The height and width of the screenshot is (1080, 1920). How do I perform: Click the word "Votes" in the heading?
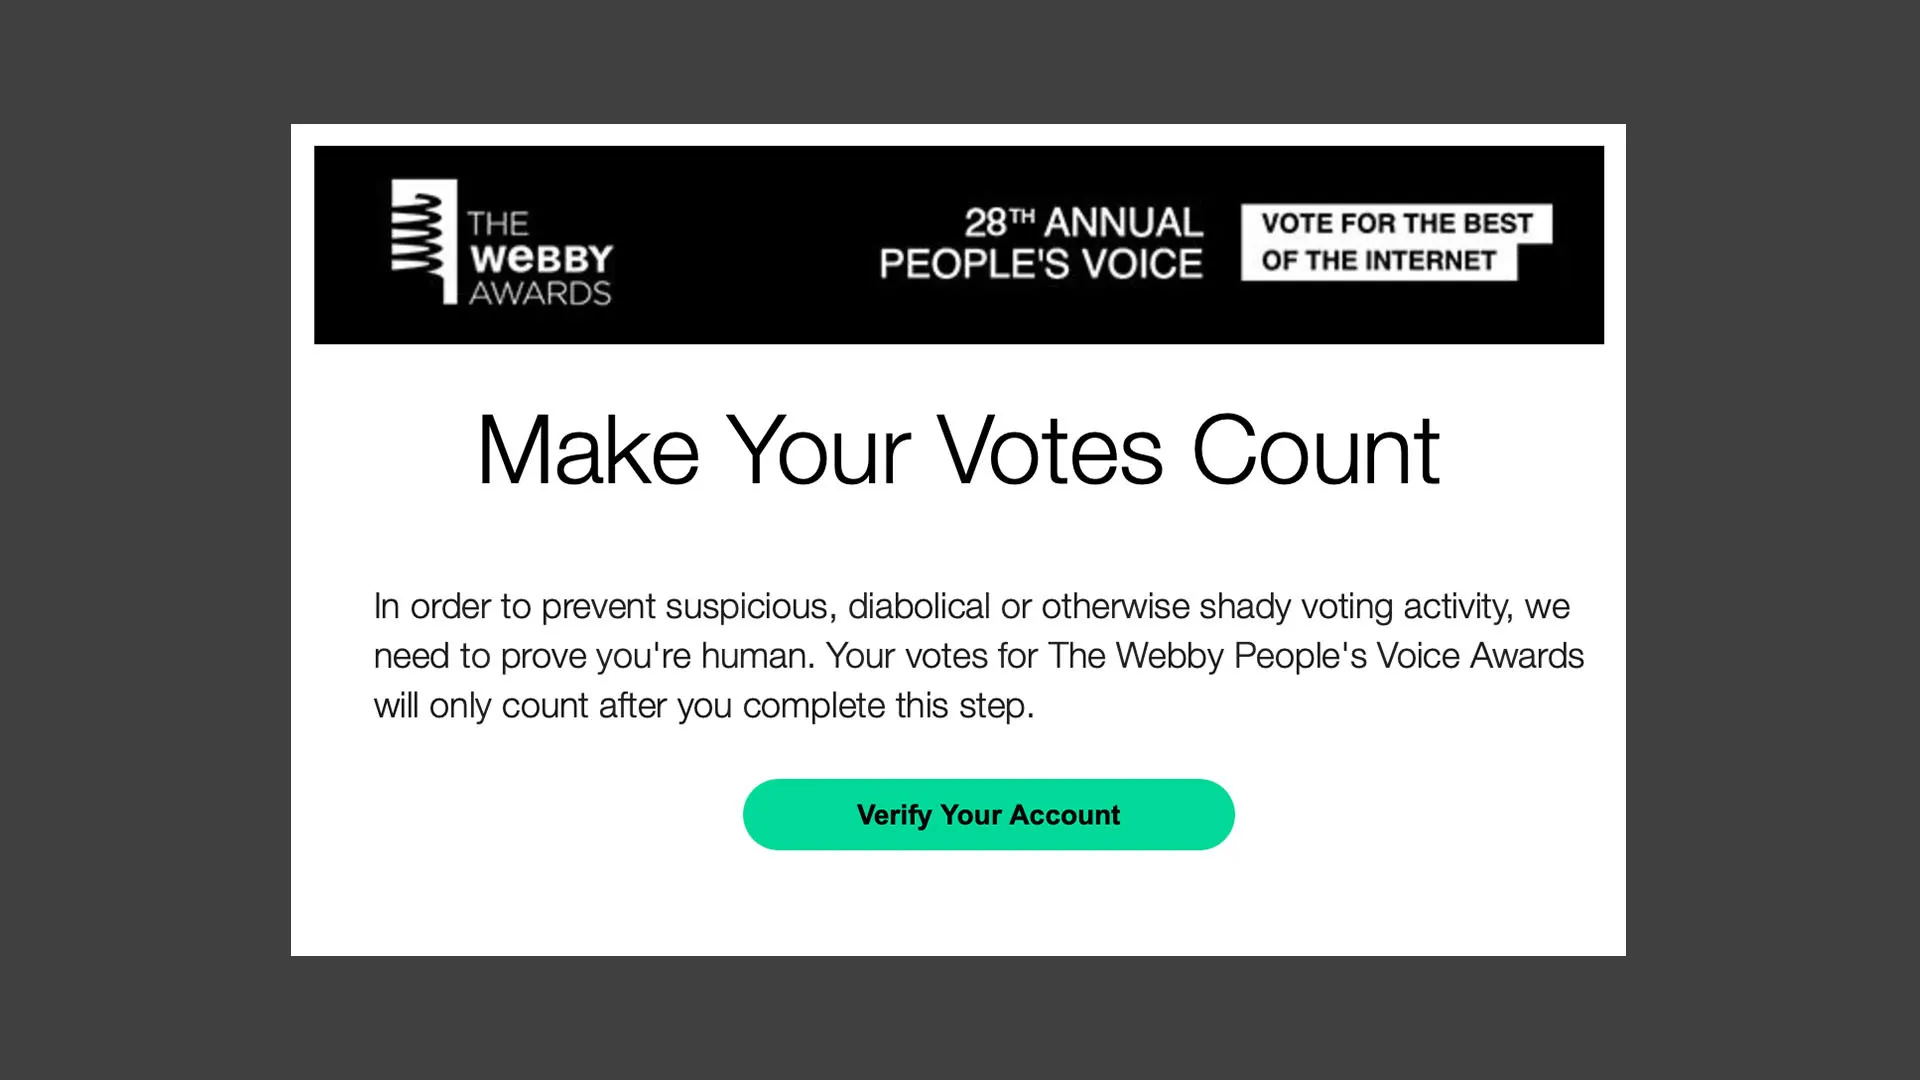(x=1049, y=451)
